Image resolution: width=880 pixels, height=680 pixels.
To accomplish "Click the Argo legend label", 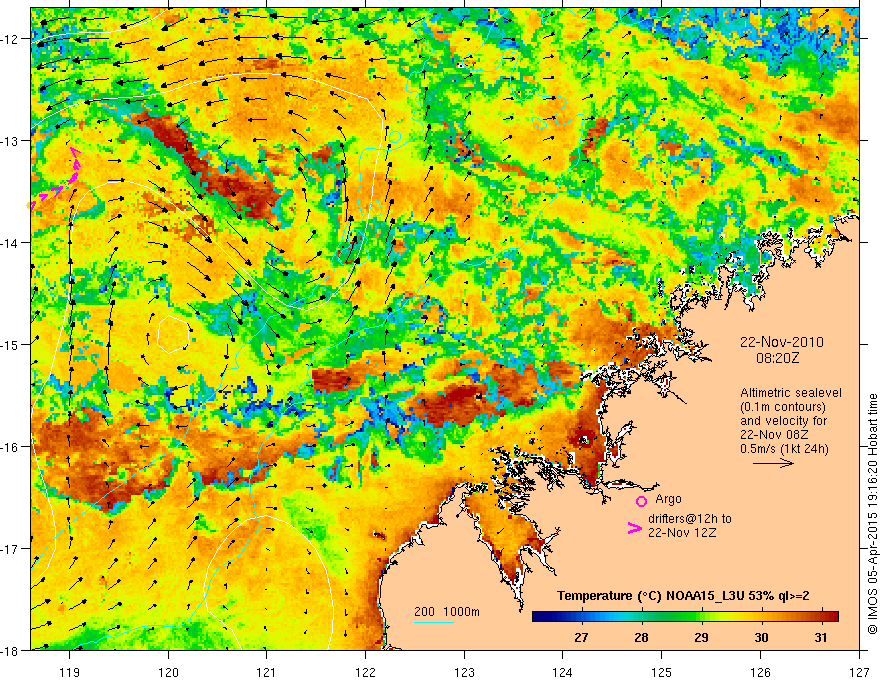I will pyautogui.click(x=668, y=499).
